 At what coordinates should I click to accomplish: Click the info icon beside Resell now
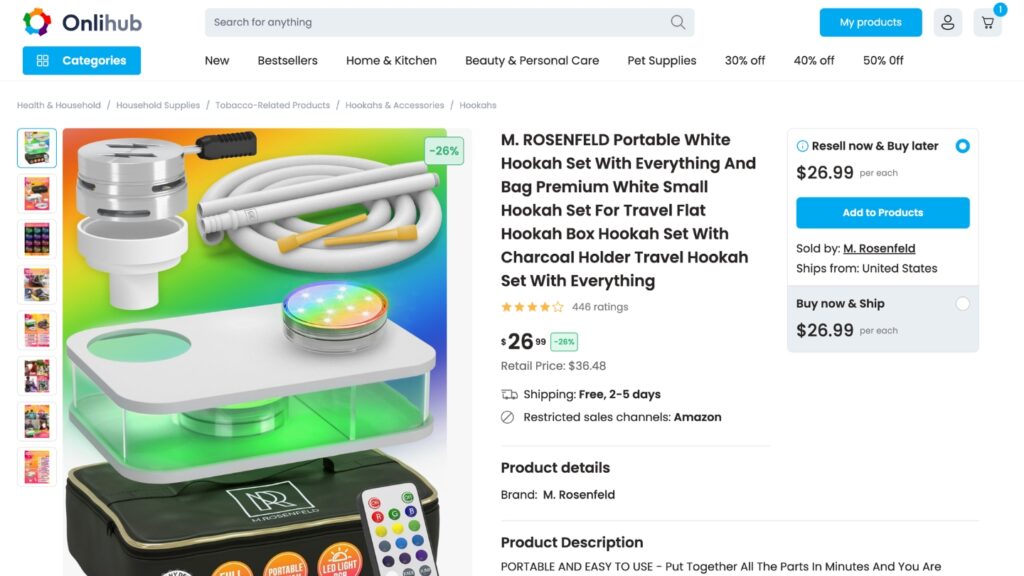click(802, 146)
